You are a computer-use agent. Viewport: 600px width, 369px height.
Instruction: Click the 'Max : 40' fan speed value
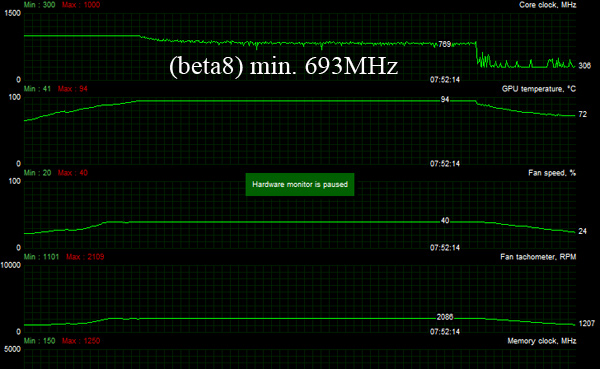tap(73, 173)
